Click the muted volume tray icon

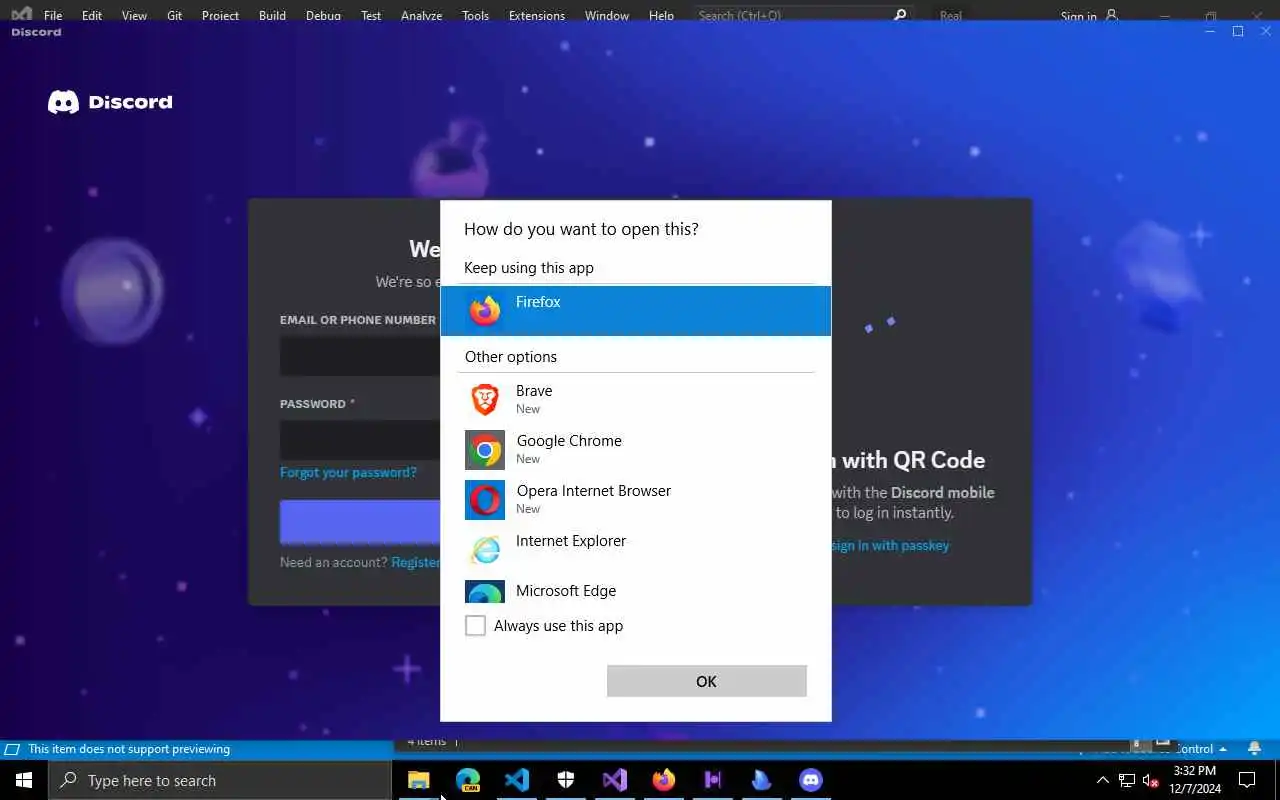[x=1150, y=780]
